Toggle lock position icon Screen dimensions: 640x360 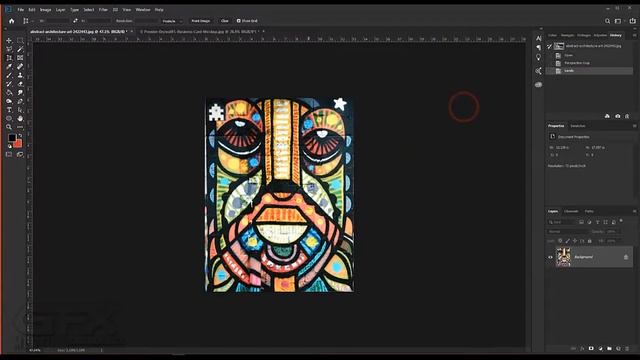coord(575,241)
